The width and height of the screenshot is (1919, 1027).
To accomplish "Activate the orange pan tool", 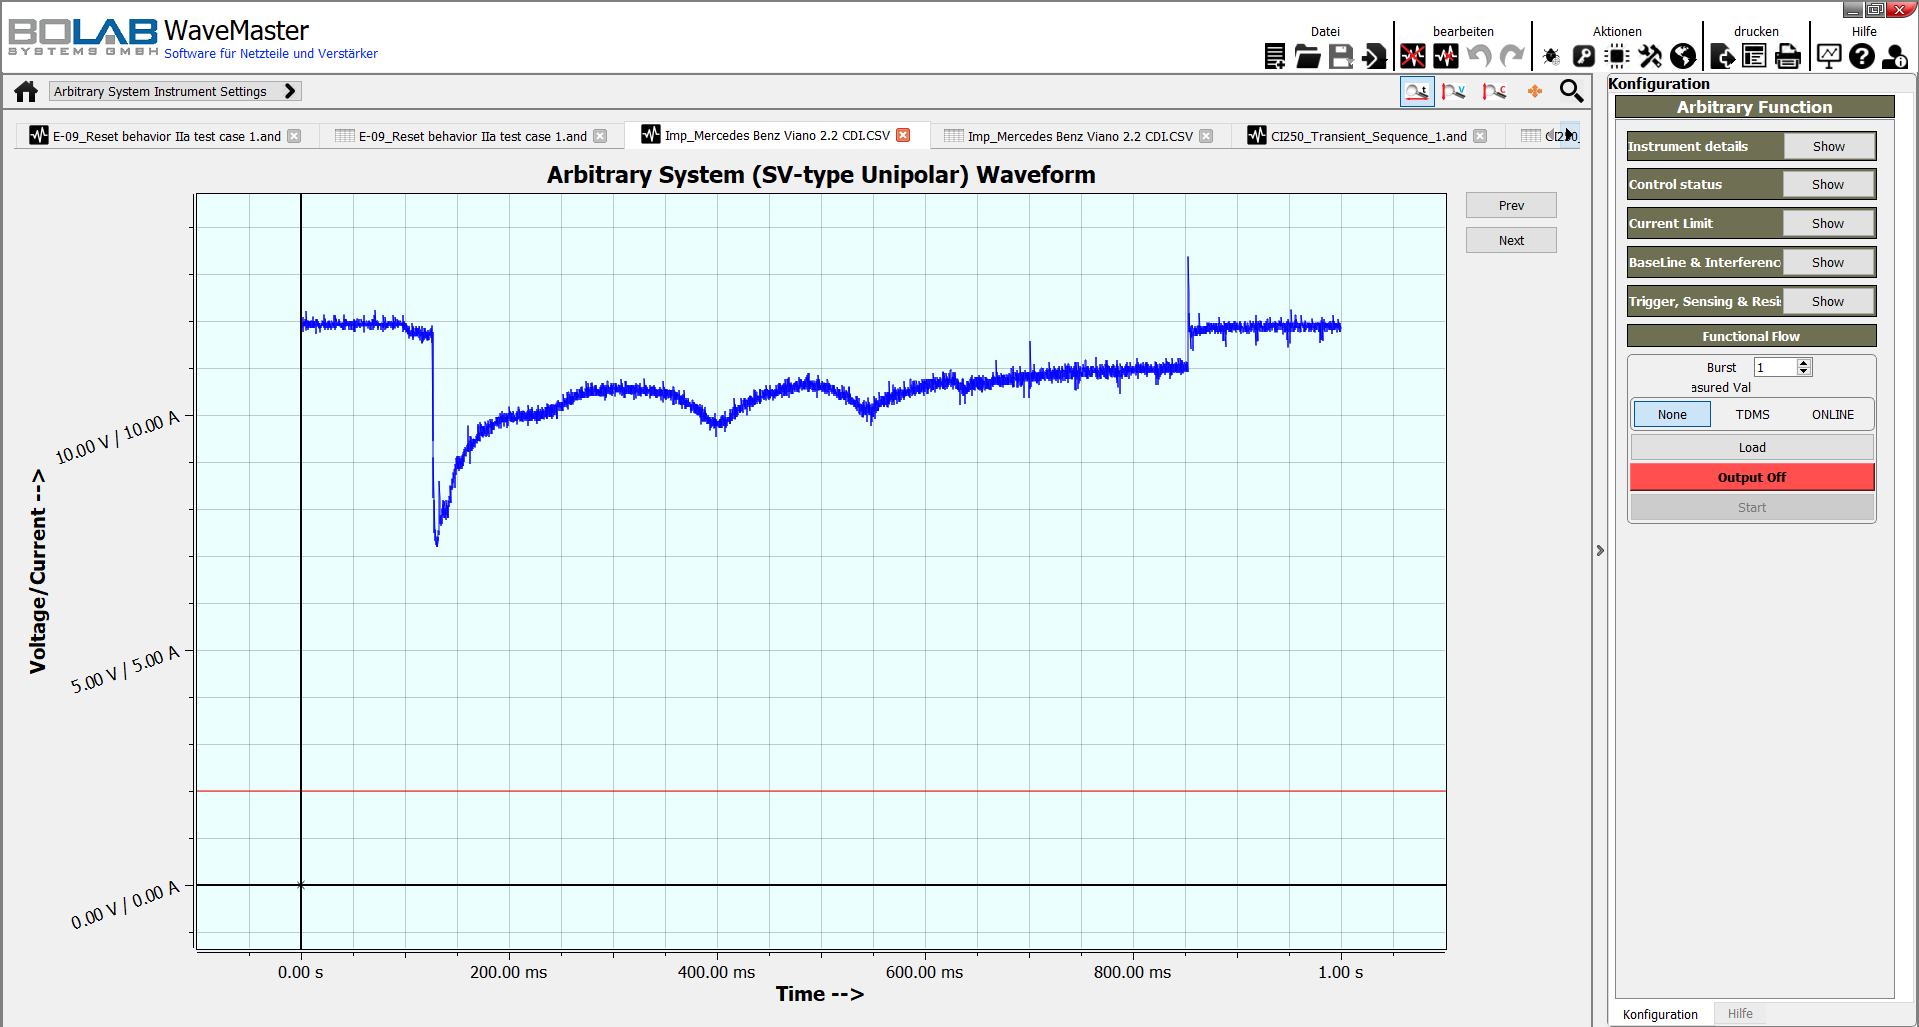I will tap(1534, 91).
